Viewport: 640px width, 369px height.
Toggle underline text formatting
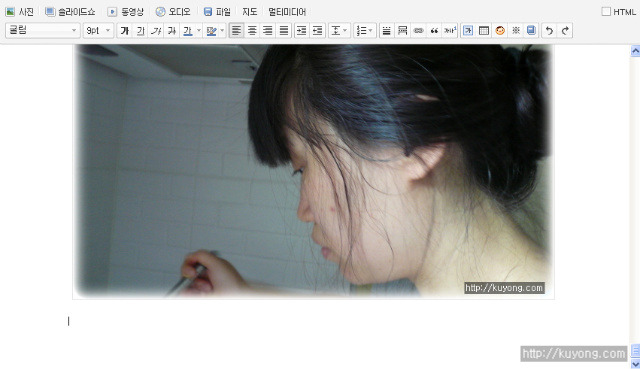pos(140,31)
